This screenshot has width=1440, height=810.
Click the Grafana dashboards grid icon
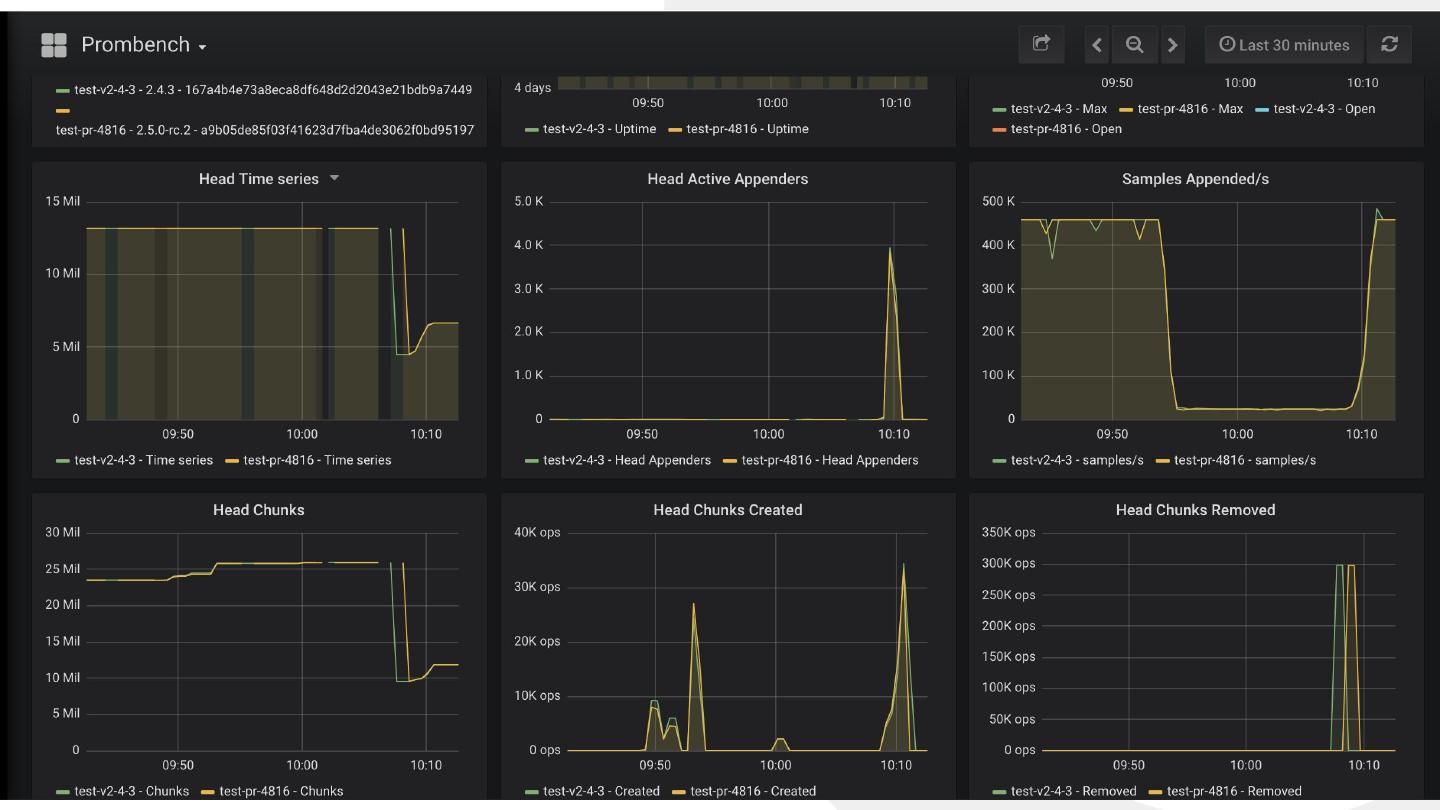(54, 45)
